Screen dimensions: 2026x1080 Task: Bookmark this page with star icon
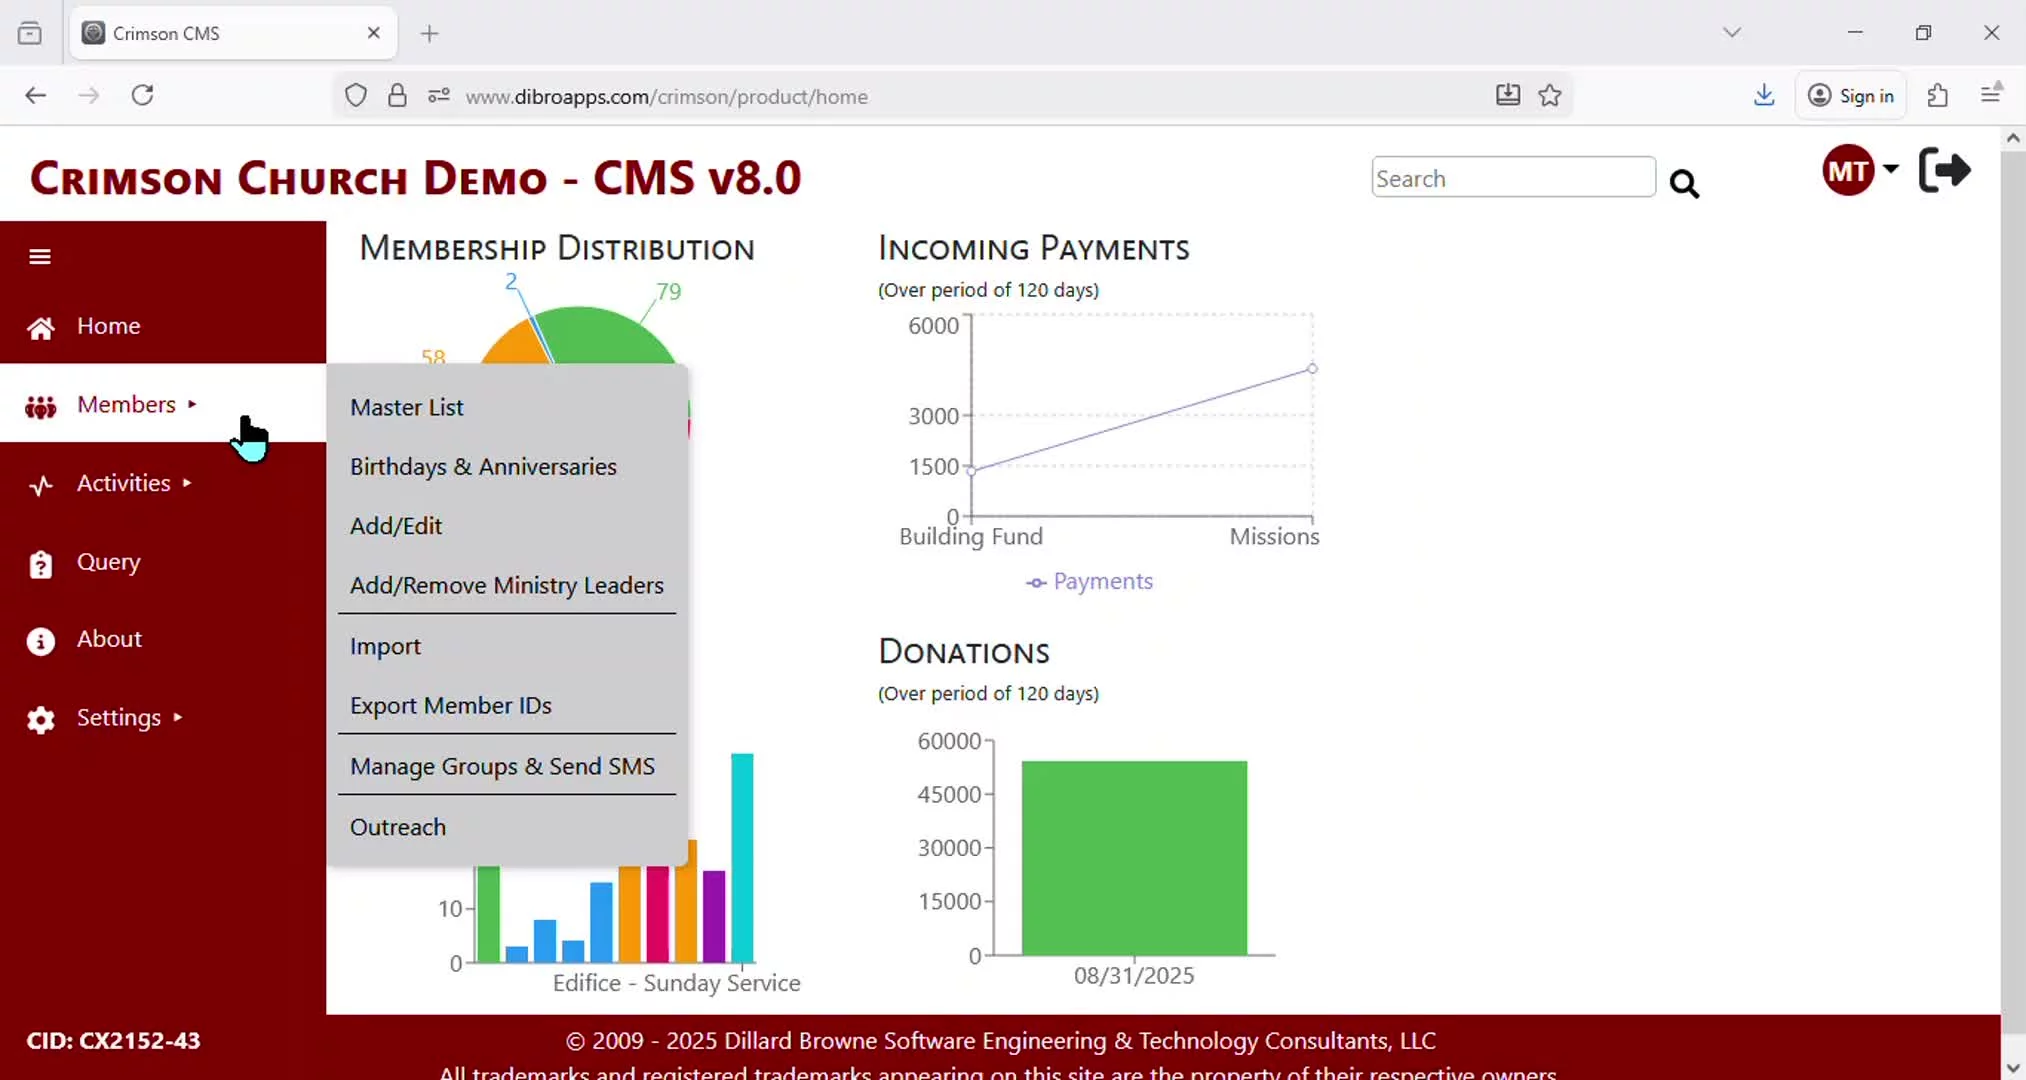[x=1550, y=96]
